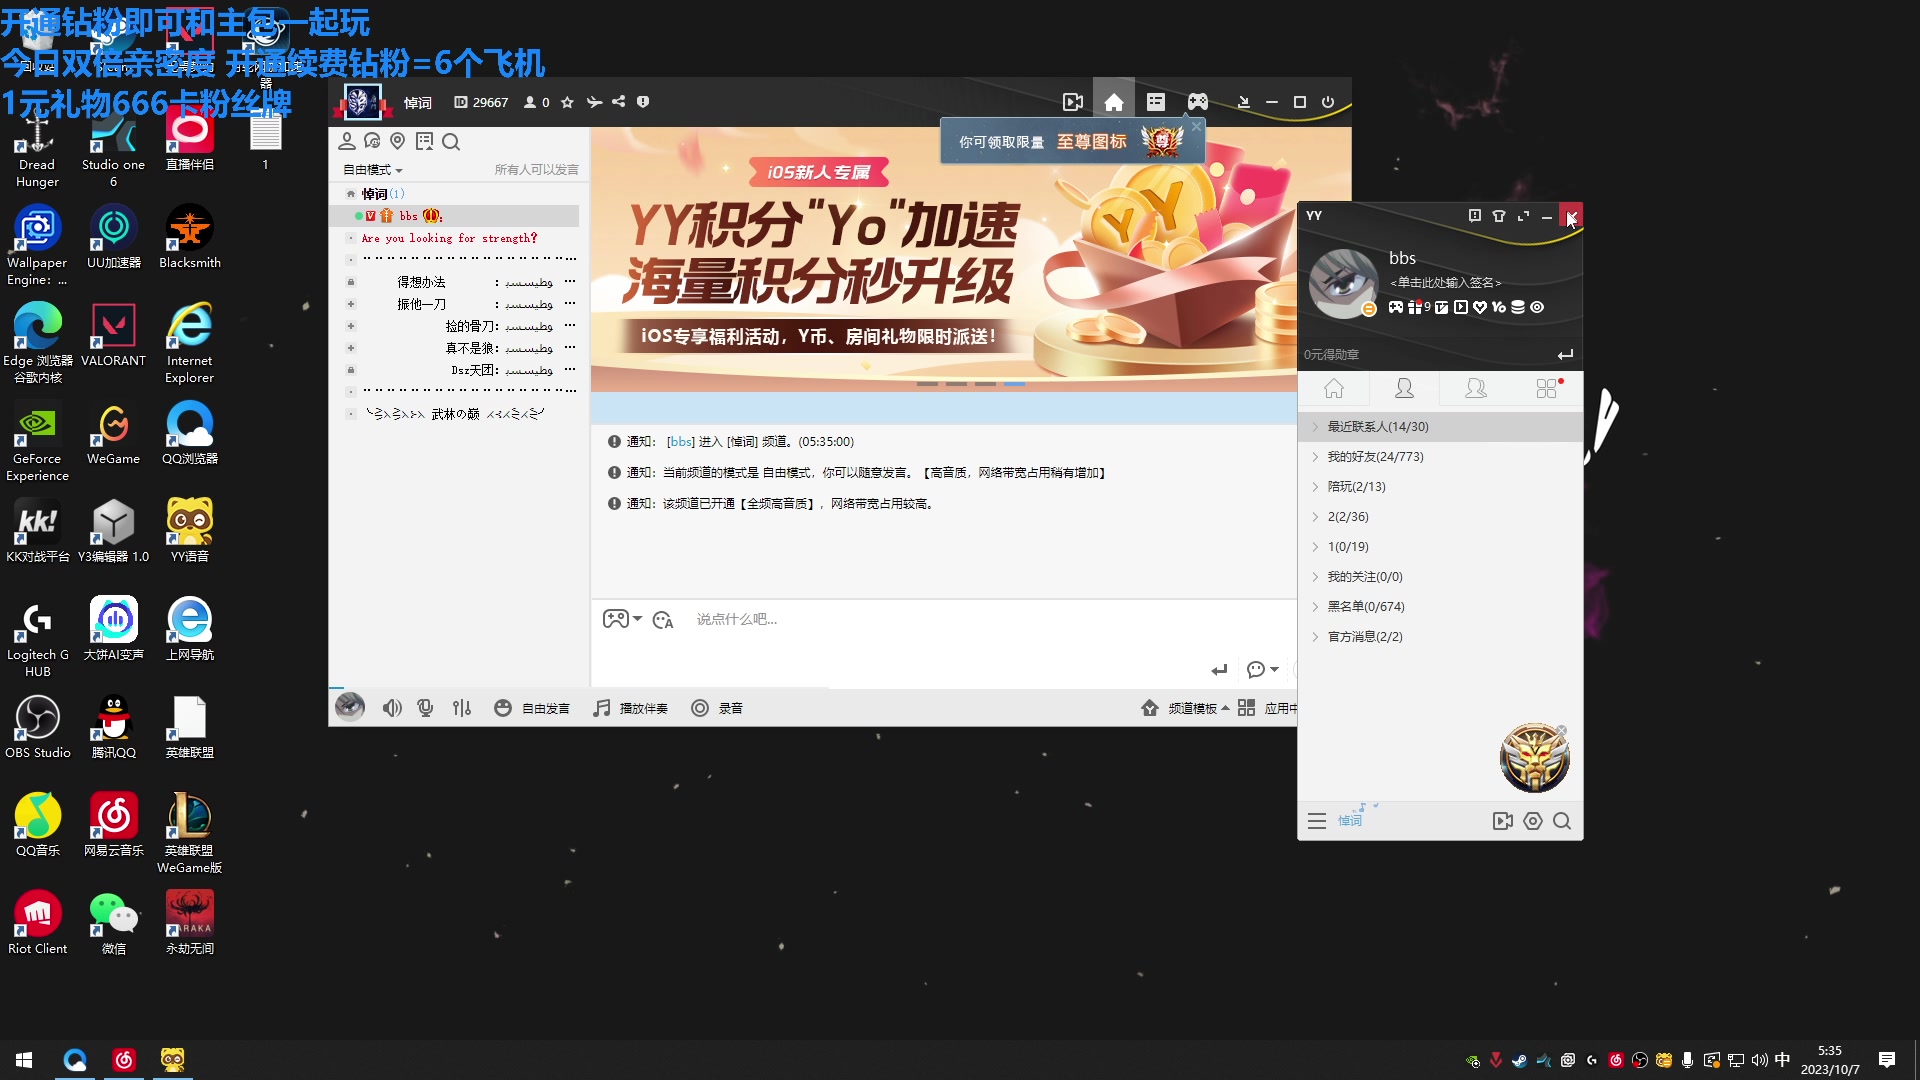Open 自由模式 channel mode dropdown
Screen dimensions: 1920x1080
point(373,170)
